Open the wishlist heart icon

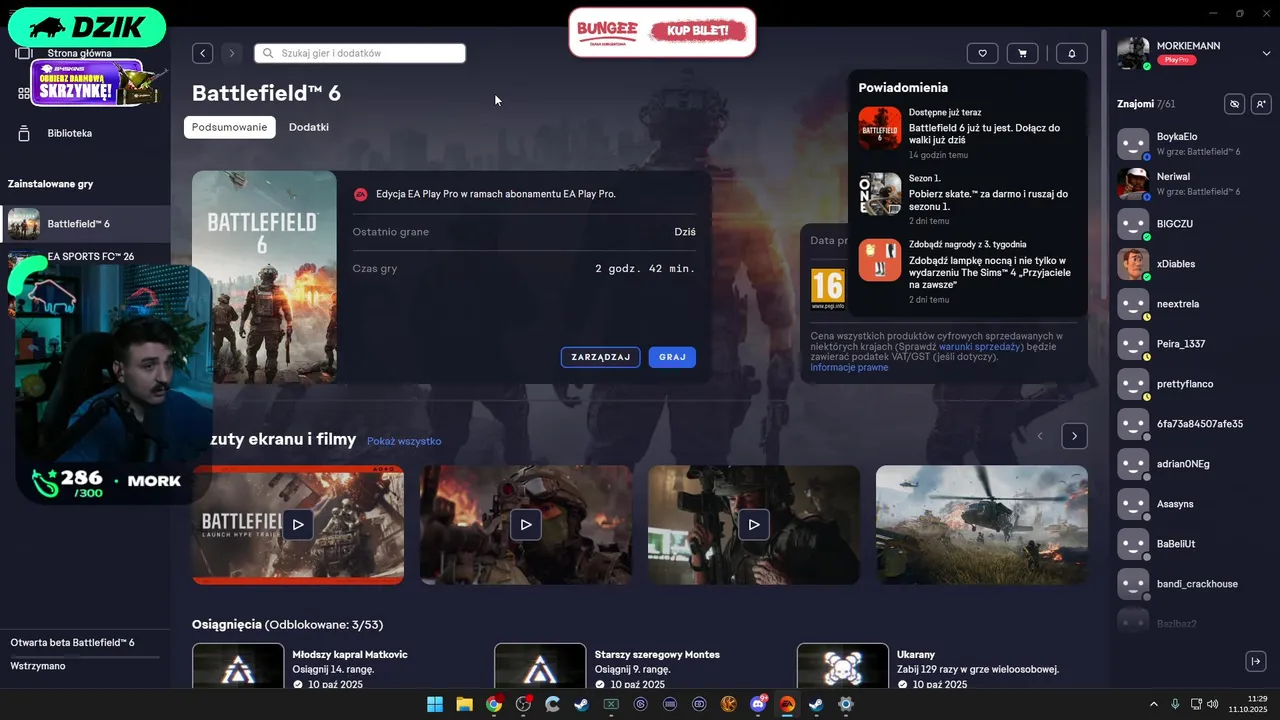coord(982,53)
